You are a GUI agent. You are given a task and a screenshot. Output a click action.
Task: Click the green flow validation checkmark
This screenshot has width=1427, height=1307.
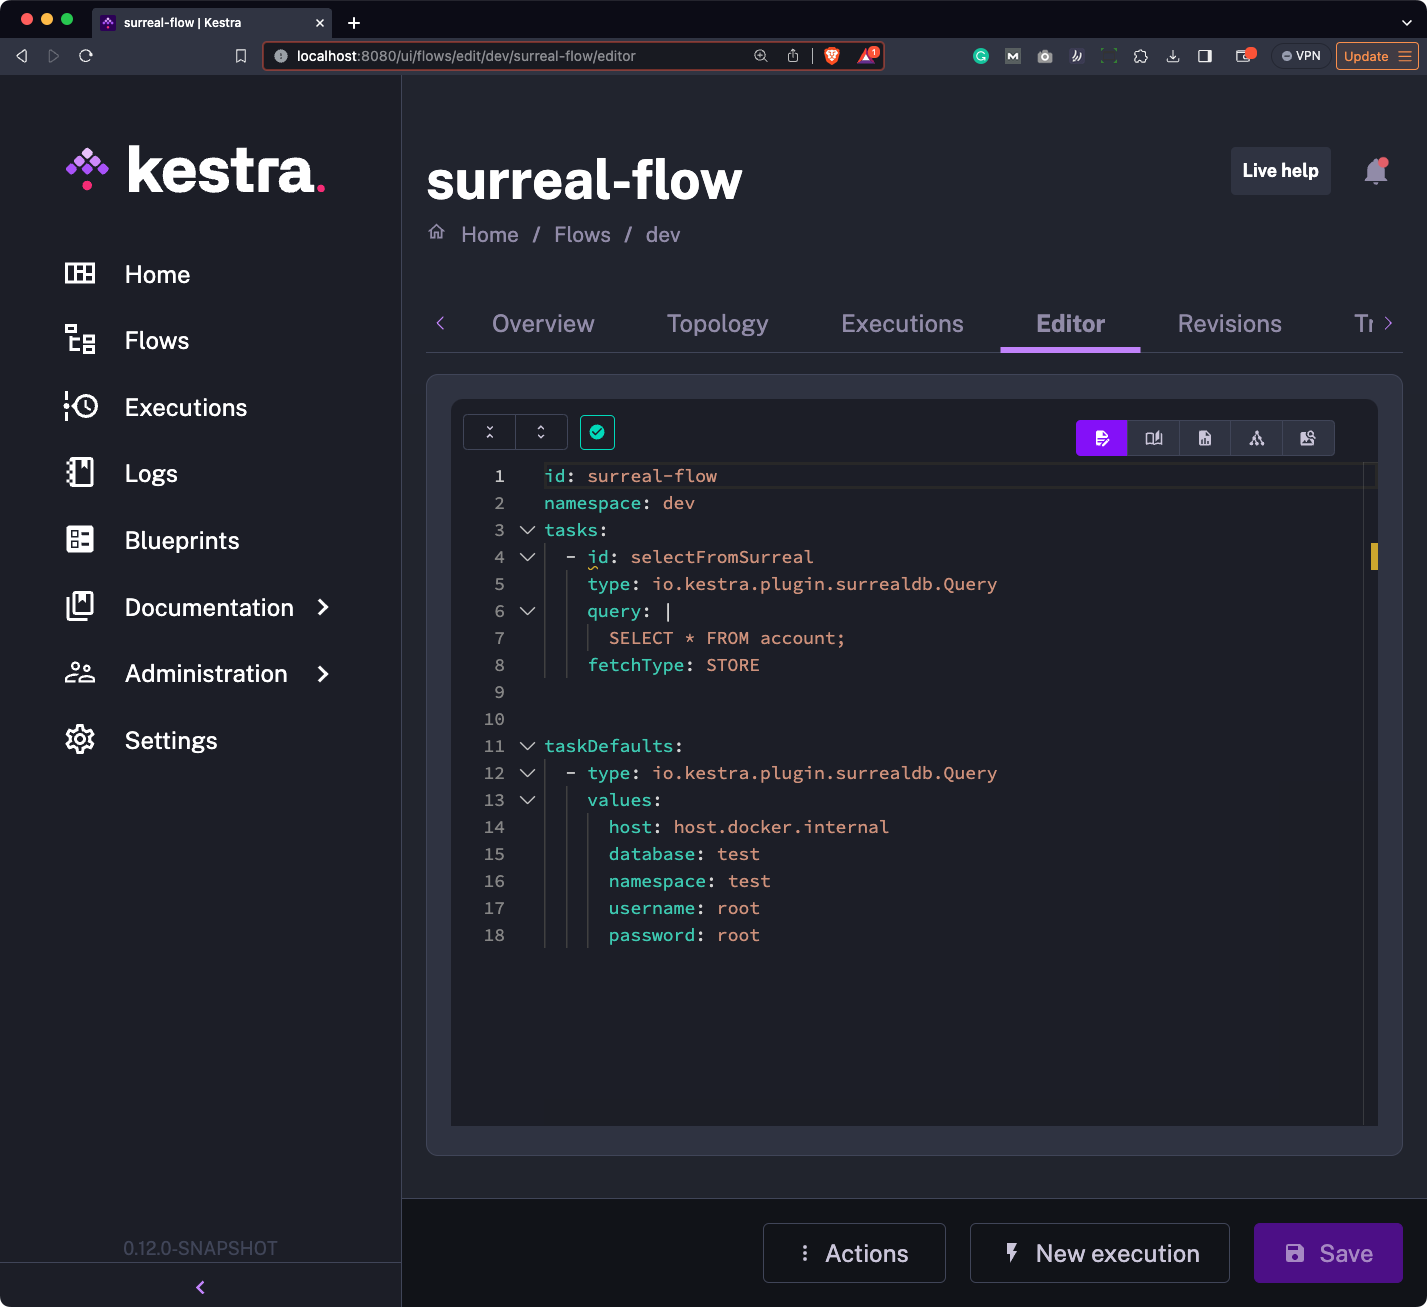(x=597, y=432)
